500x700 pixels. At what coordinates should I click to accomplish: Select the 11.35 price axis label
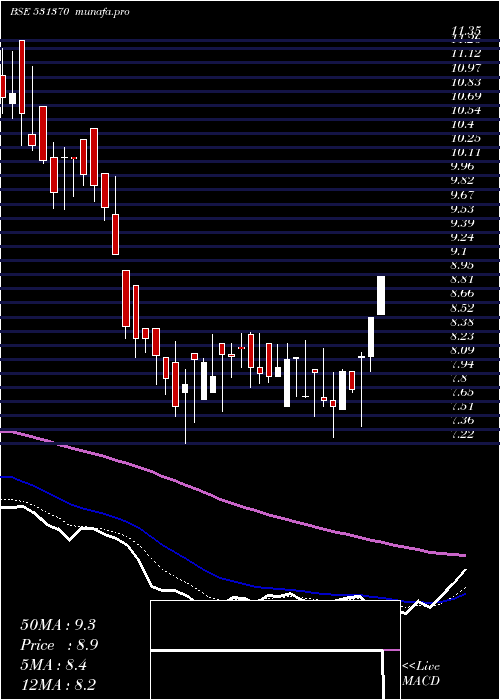click(x=466, y=30)
